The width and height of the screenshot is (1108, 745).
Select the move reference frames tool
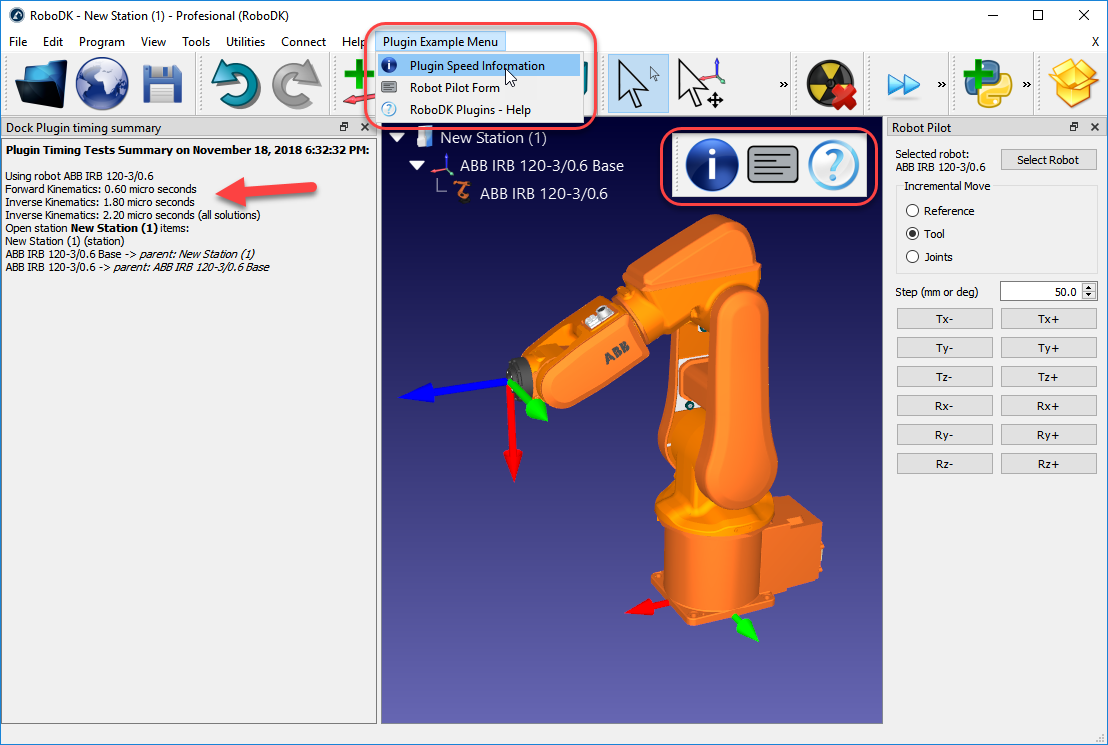click(x=700, y=83)
